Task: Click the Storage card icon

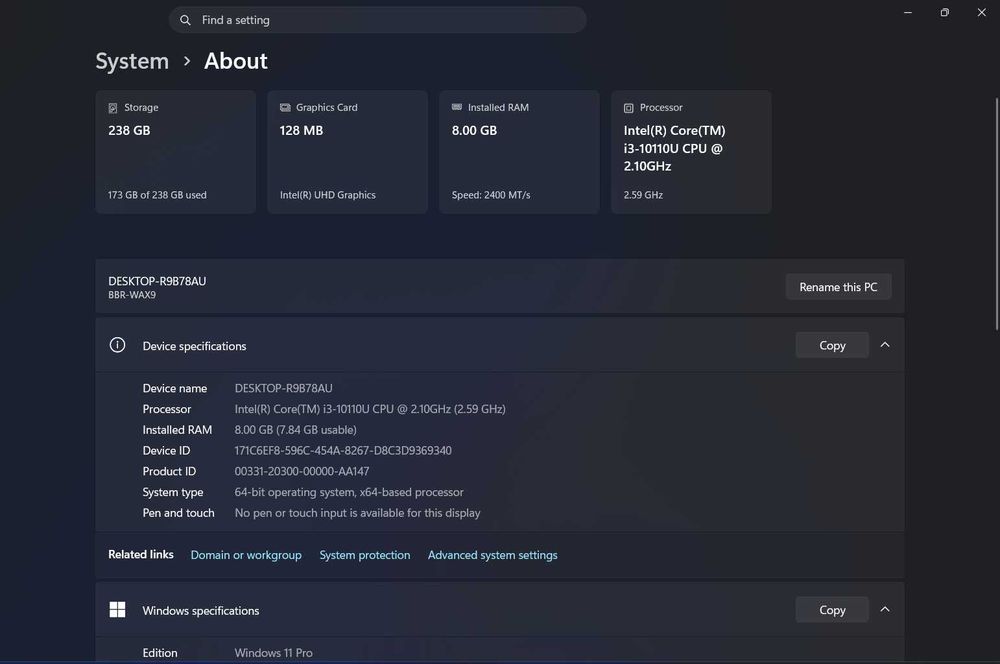Action: [113, 108]
